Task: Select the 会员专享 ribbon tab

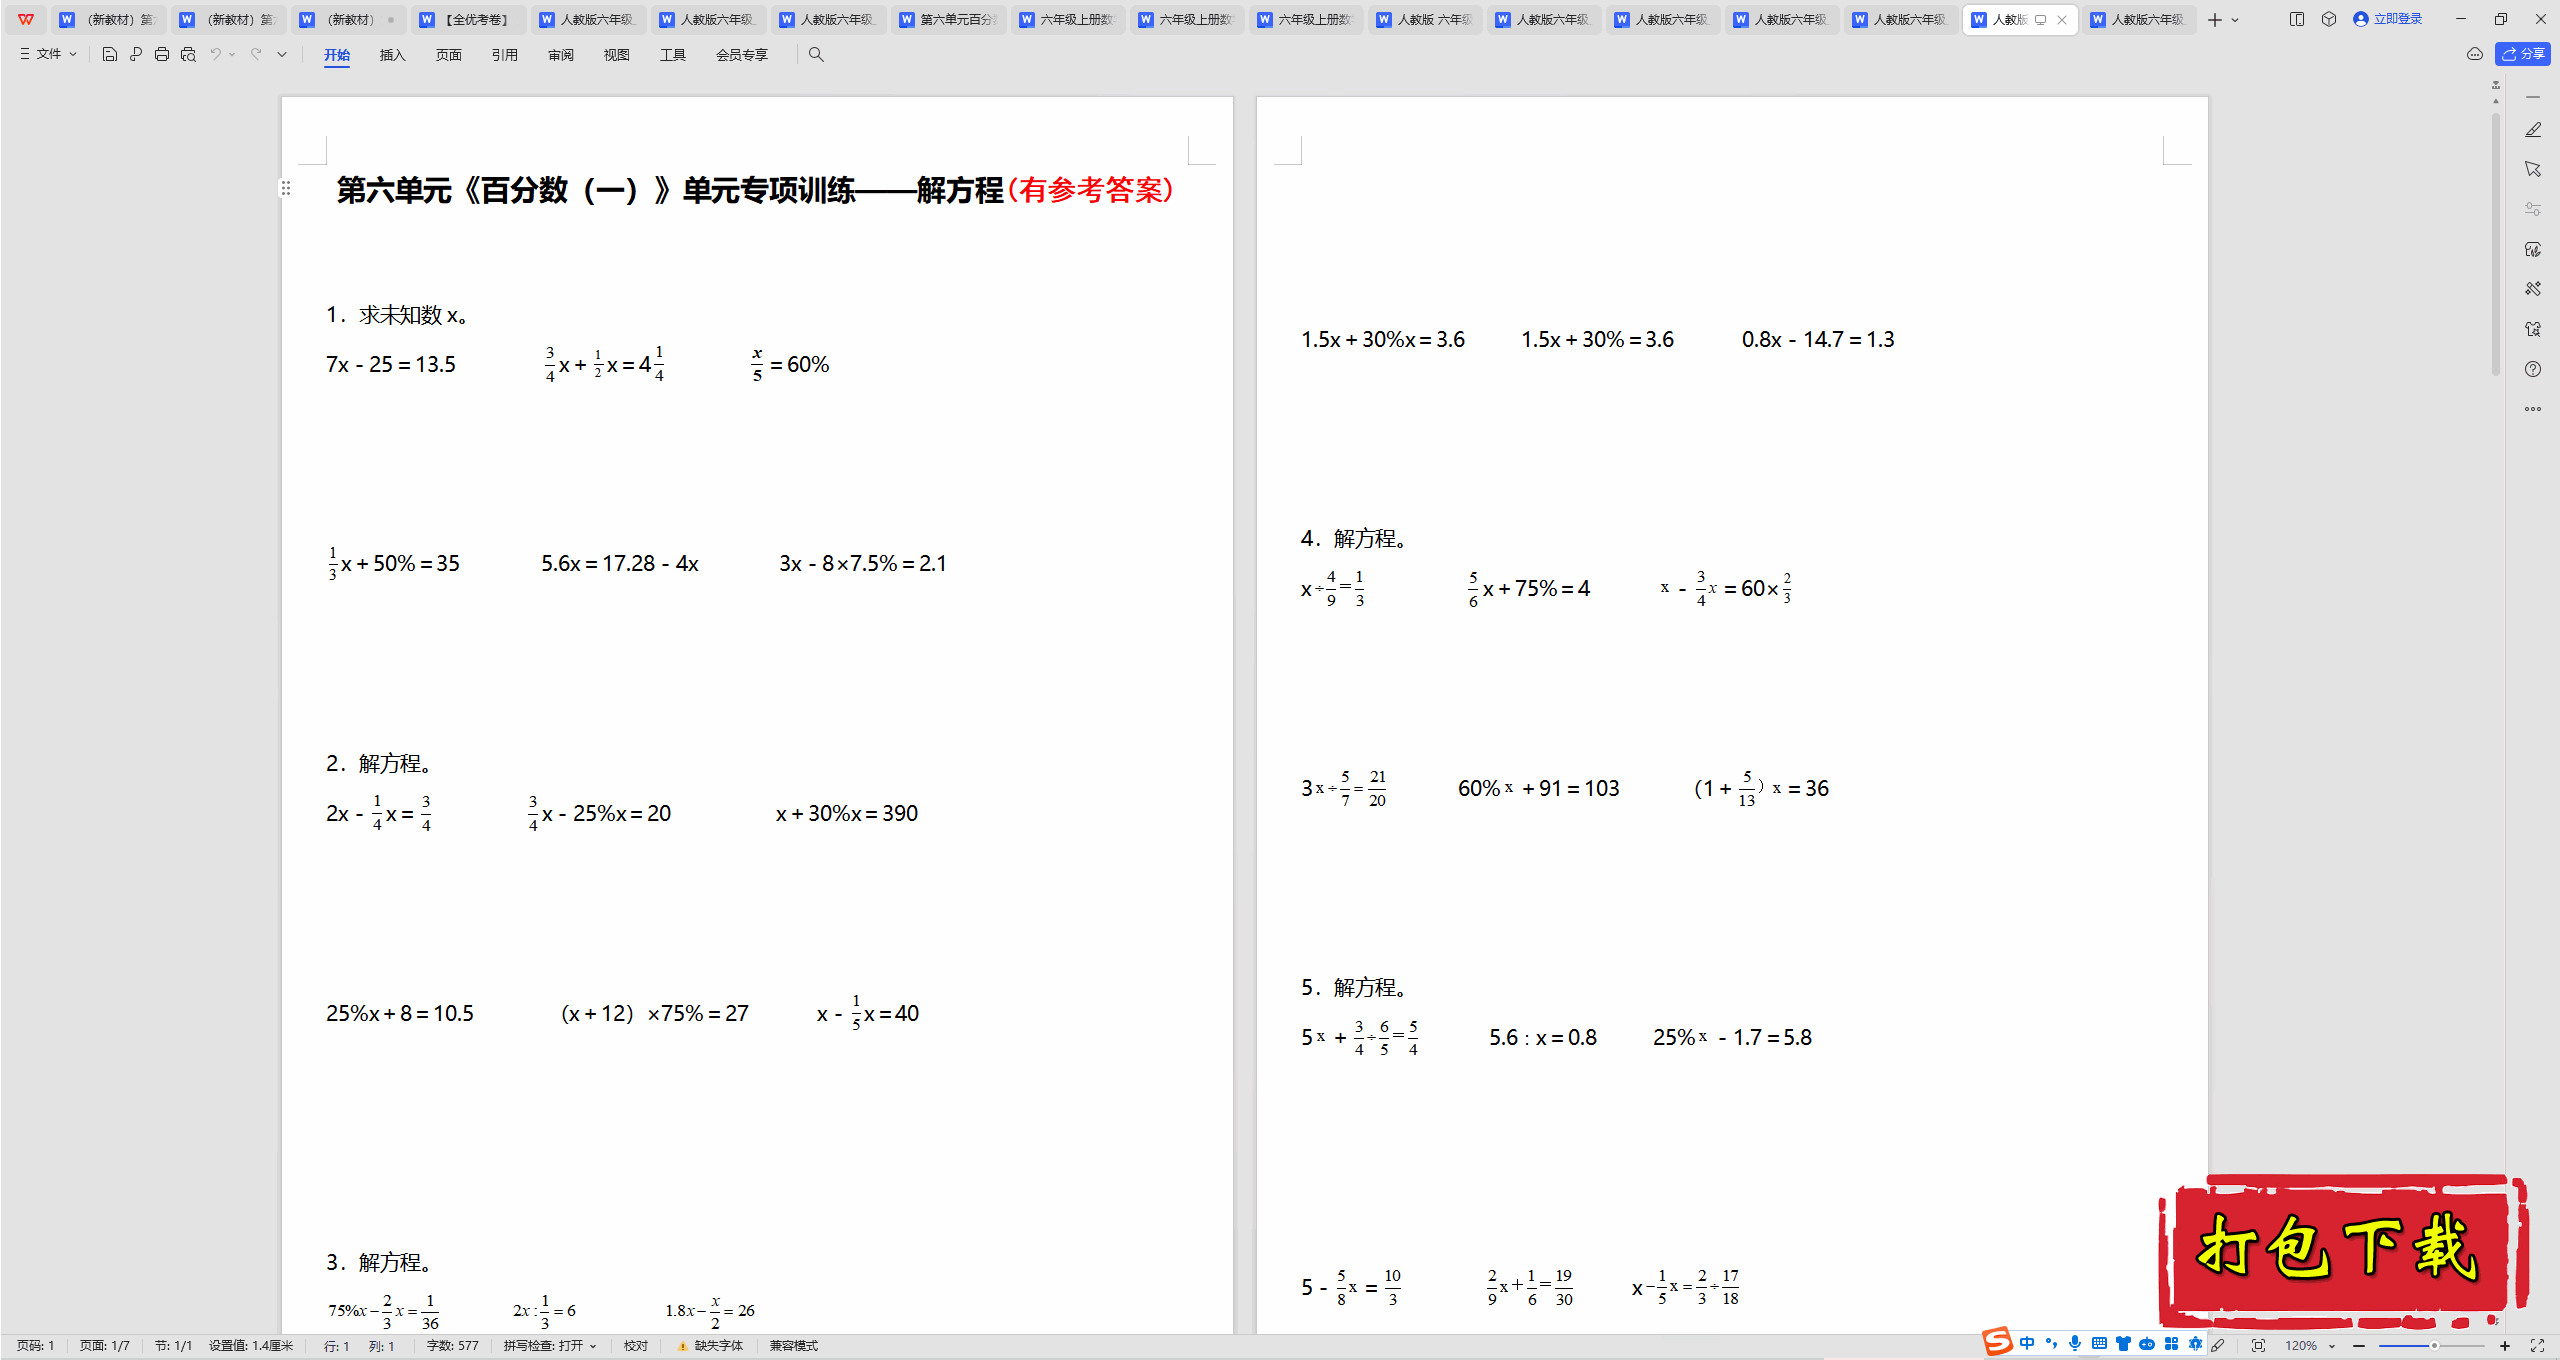Action: (x=742, y=55)
